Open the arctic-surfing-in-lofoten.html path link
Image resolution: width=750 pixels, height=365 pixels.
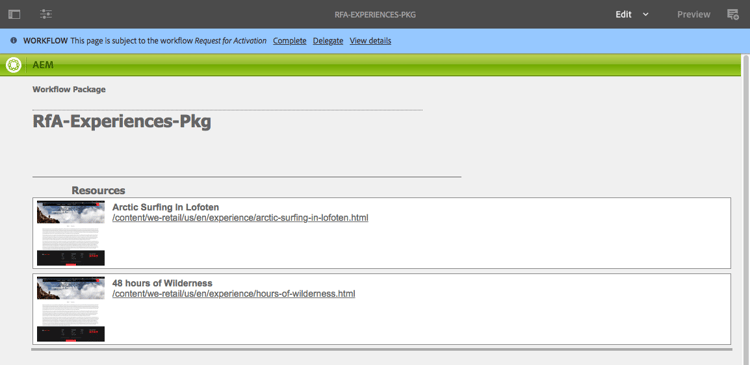coord(240,218)
